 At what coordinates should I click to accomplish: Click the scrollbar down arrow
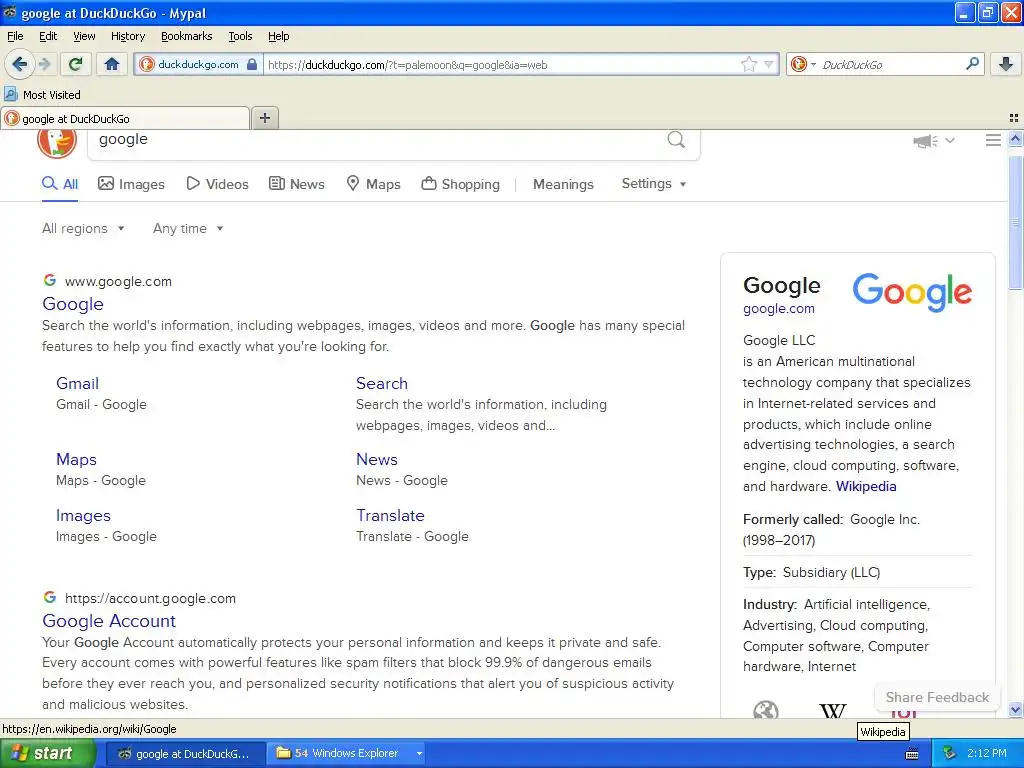click(x=1015, y=710)
